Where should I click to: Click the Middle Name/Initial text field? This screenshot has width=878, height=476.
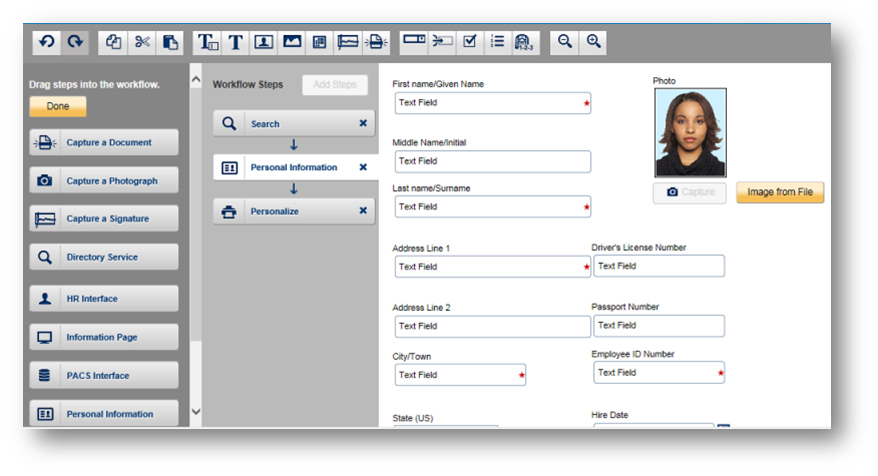point(493,161)
